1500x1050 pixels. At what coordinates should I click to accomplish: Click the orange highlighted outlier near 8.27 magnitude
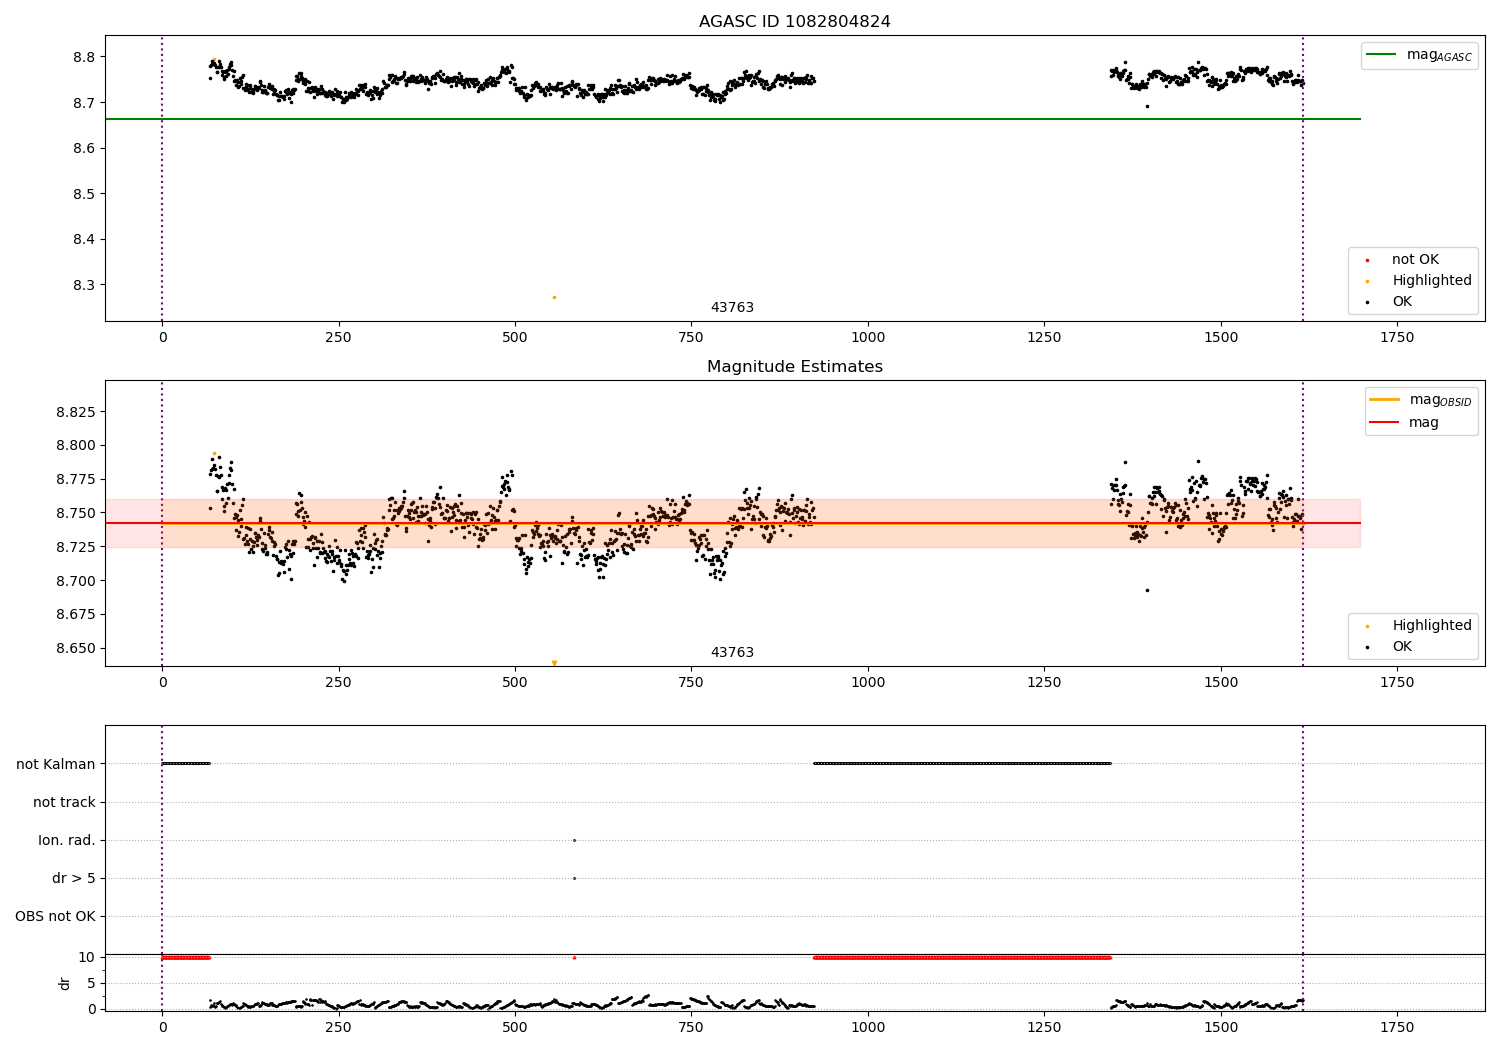pyautogui.click(x=554, y=297)
